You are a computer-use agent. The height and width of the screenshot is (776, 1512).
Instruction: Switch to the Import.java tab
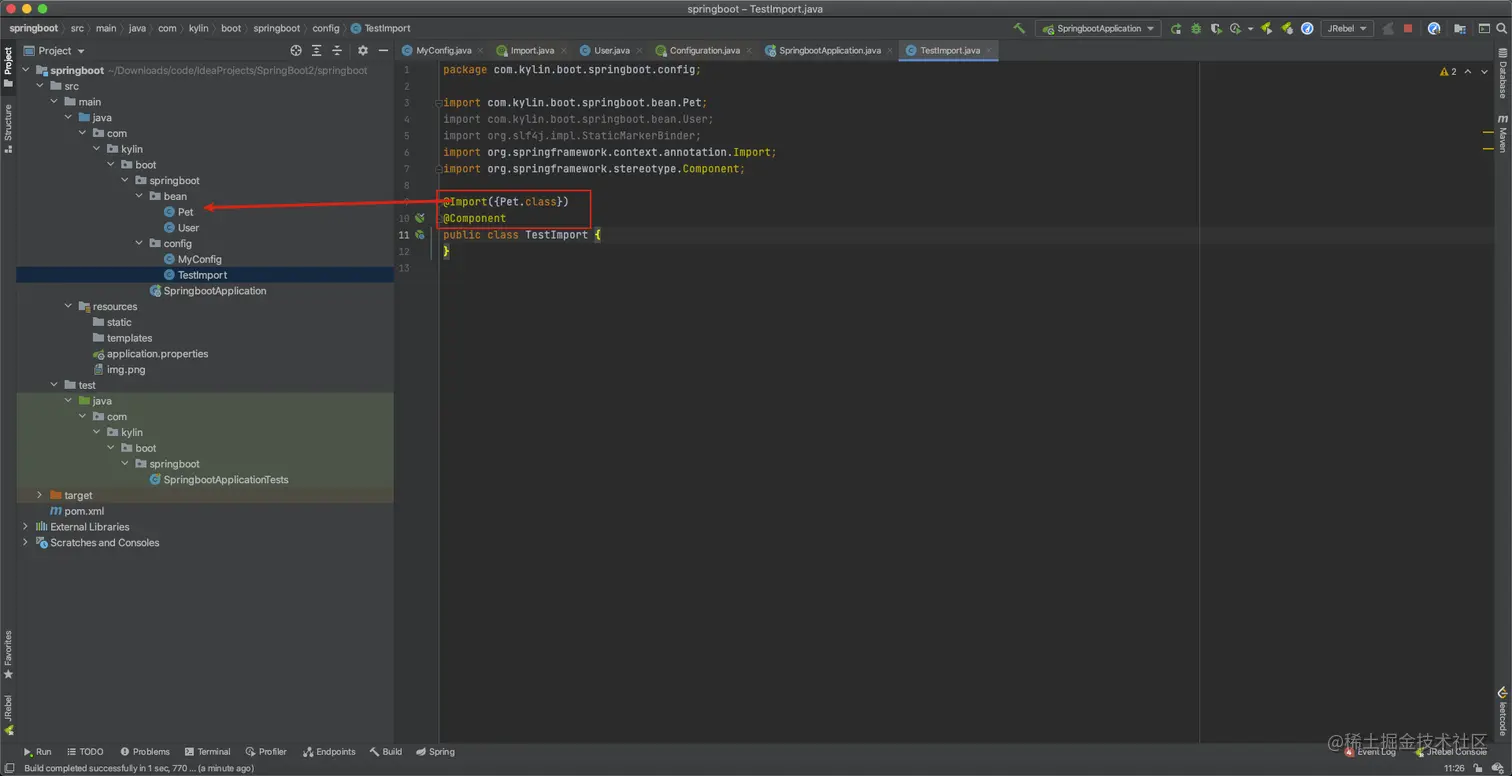tap(531, 50)
